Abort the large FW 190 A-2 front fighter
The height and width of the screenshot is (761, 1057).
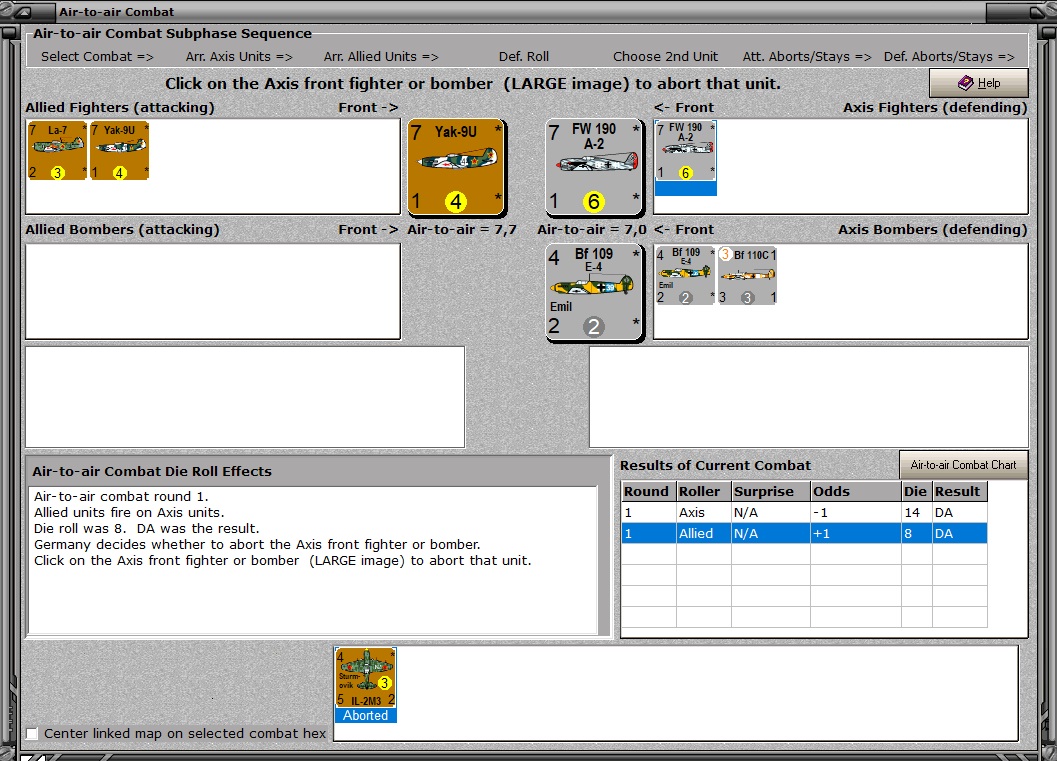click(594, 167)
